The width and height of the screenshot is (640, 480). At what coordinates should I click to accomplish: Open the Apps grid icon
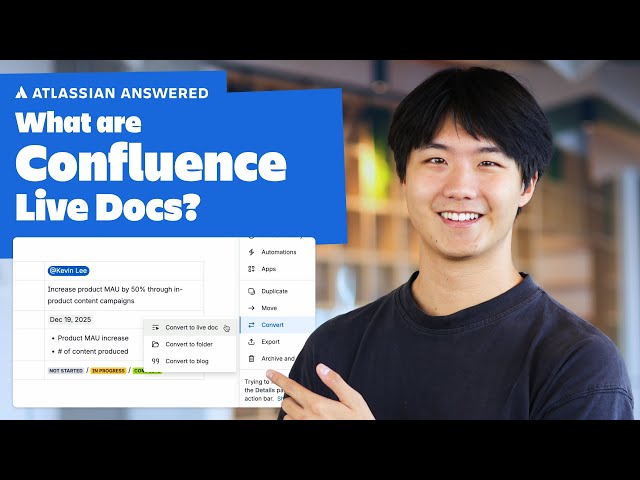click(251, 269)
